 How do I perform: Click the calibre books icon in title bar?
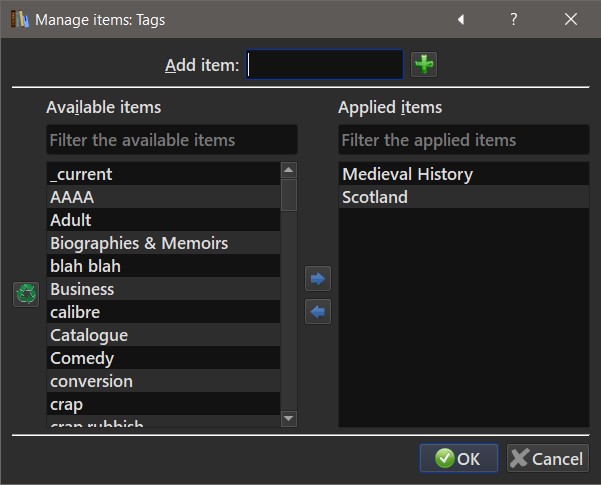[19, 19]
